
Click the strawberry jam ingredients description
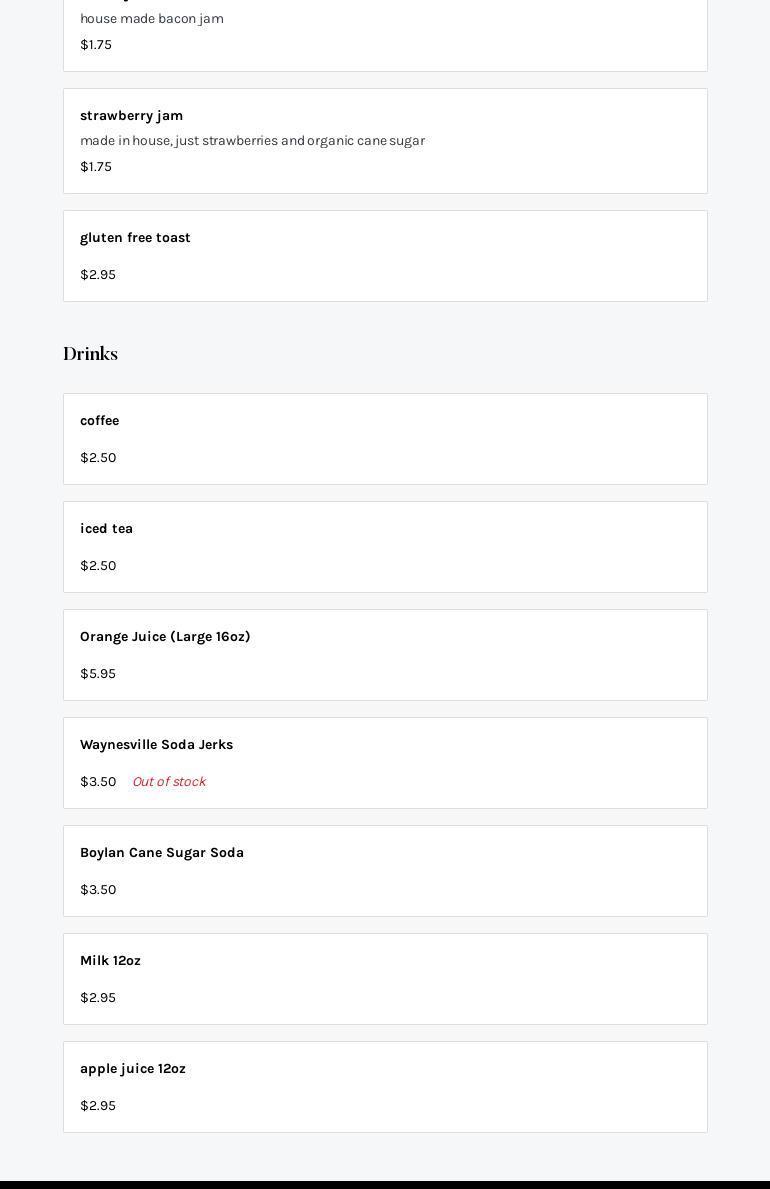252,141
